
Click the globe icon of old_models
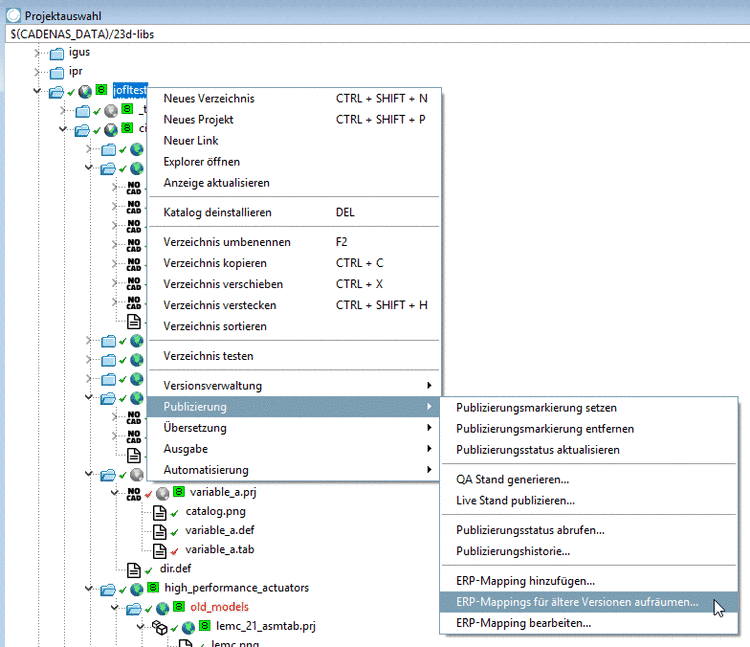point(163,608)
